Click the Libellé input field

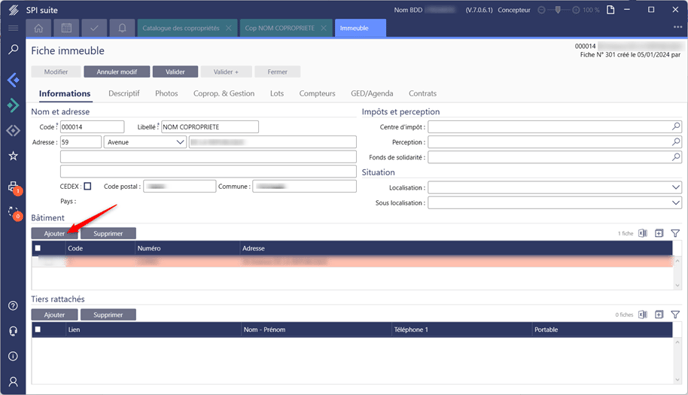click(x=210, y=127)
